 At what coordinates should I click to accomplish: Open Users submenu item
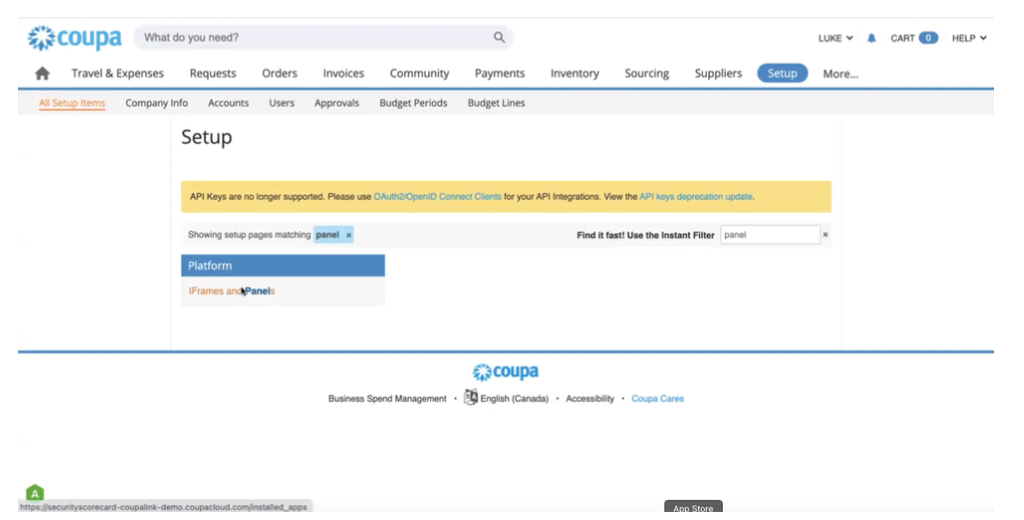[281, 103]
